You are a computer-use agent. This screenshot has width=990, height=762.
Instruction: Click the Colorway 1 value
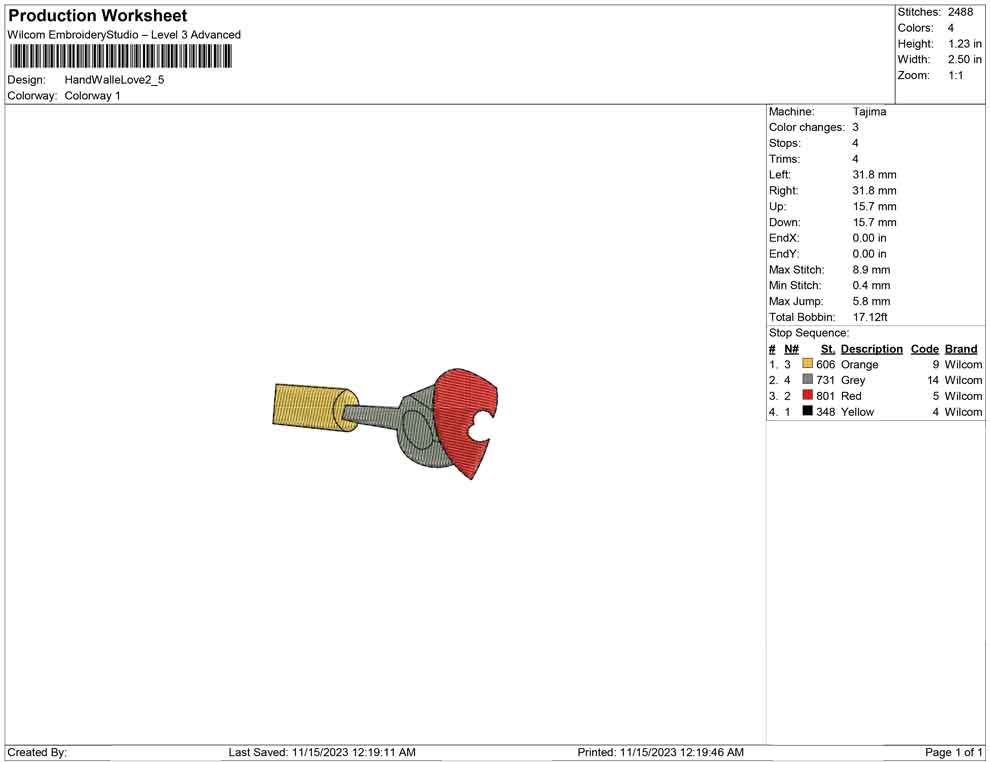click(x=92, y=96)
